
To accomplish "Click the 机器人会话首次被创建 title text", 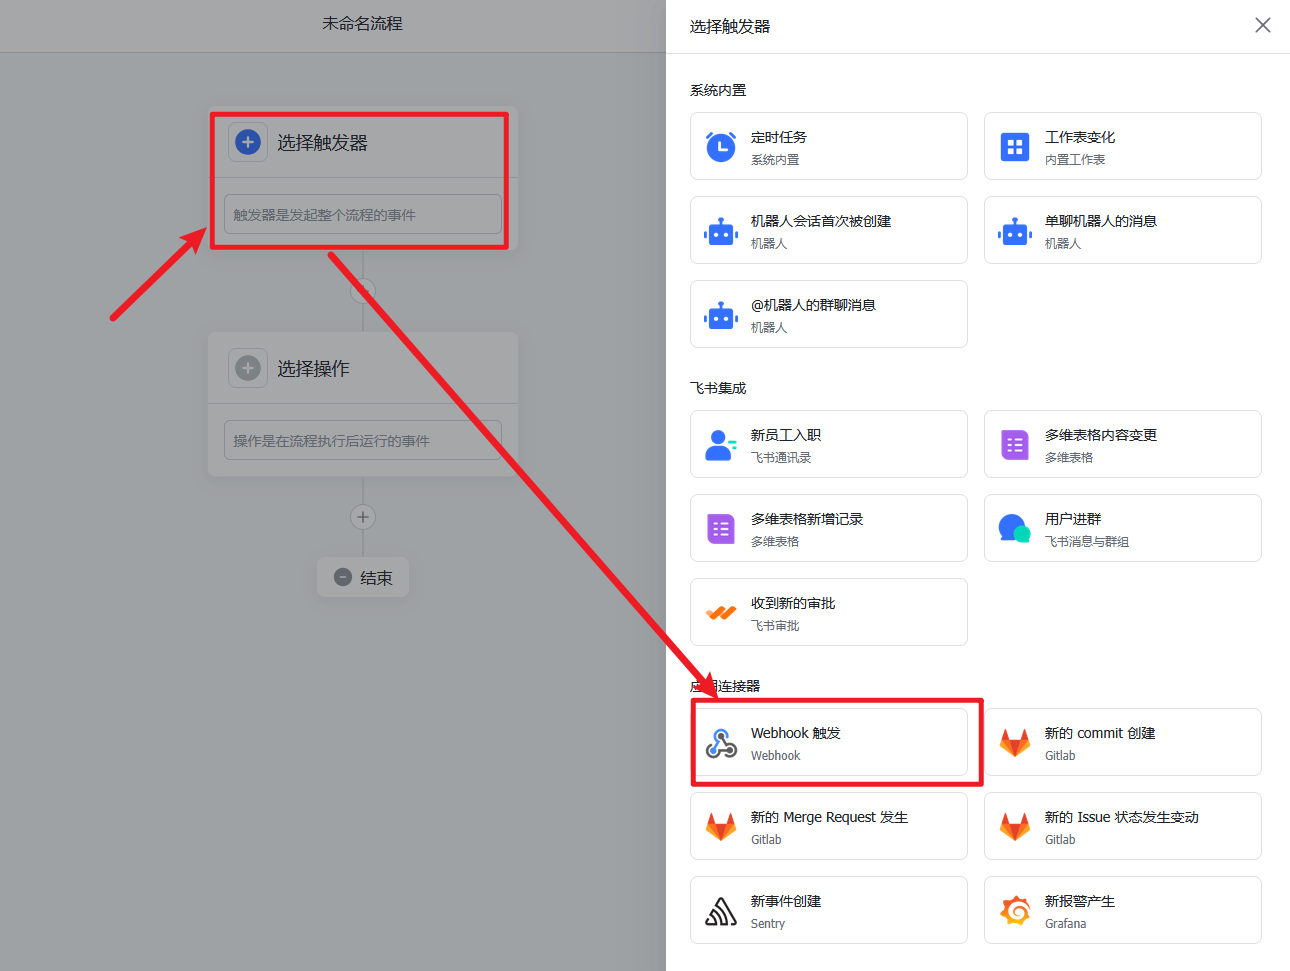I will (821, 221).
